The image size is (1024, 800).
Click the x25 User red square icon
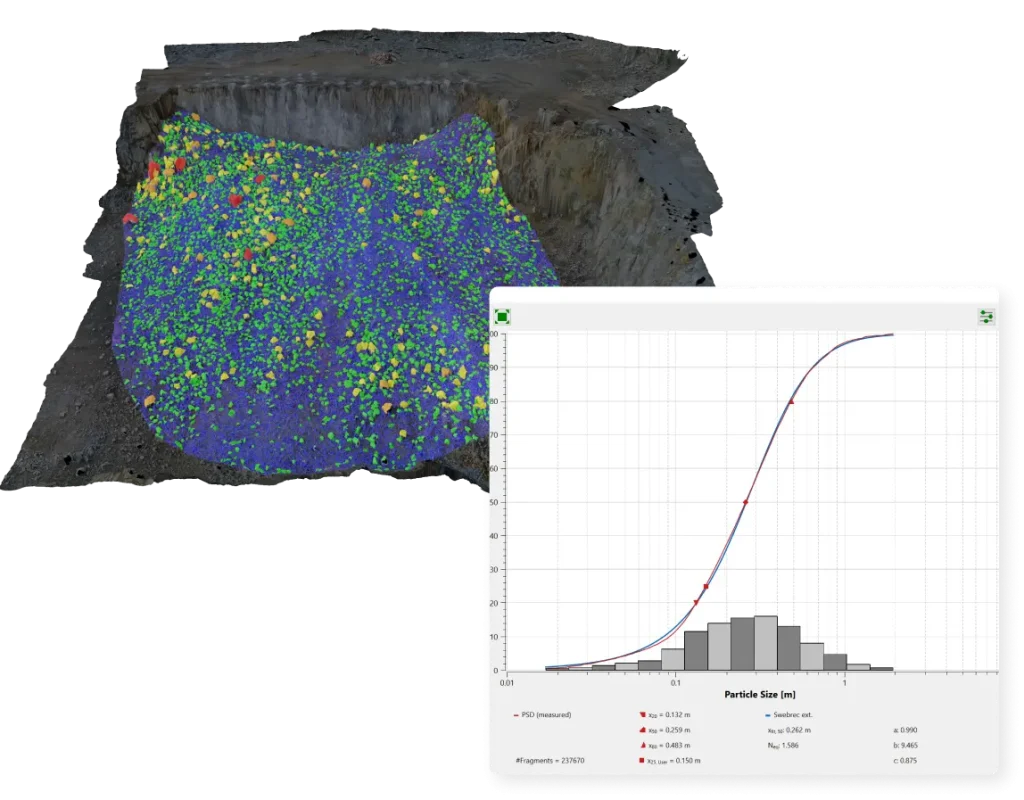[641, 761]
